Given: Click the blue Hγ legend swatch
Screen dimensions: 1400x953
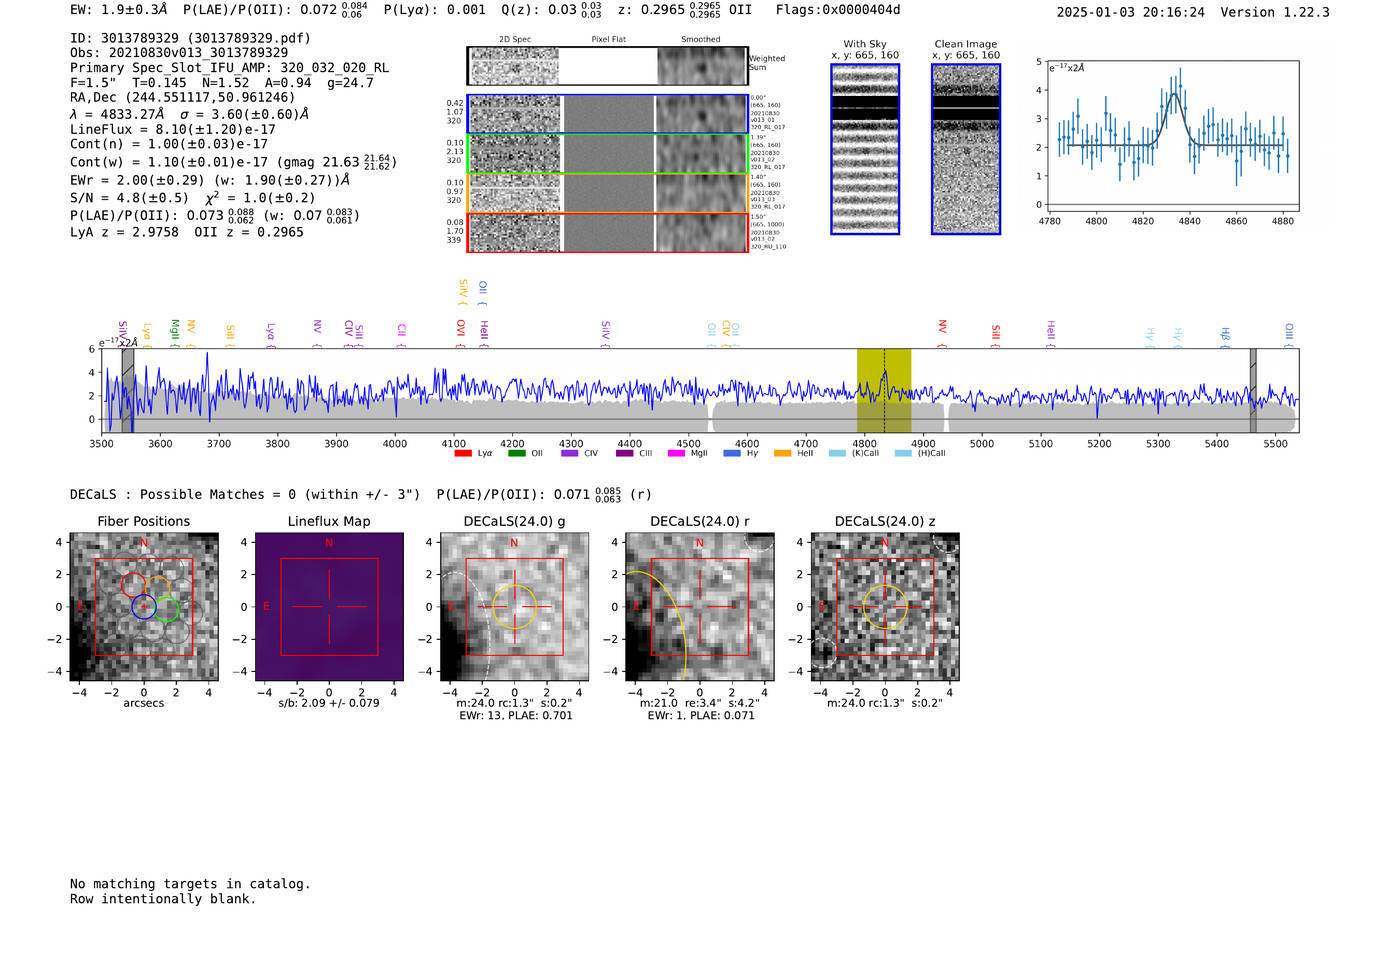Looking at the screenshot, I should (x=732, y=453).
